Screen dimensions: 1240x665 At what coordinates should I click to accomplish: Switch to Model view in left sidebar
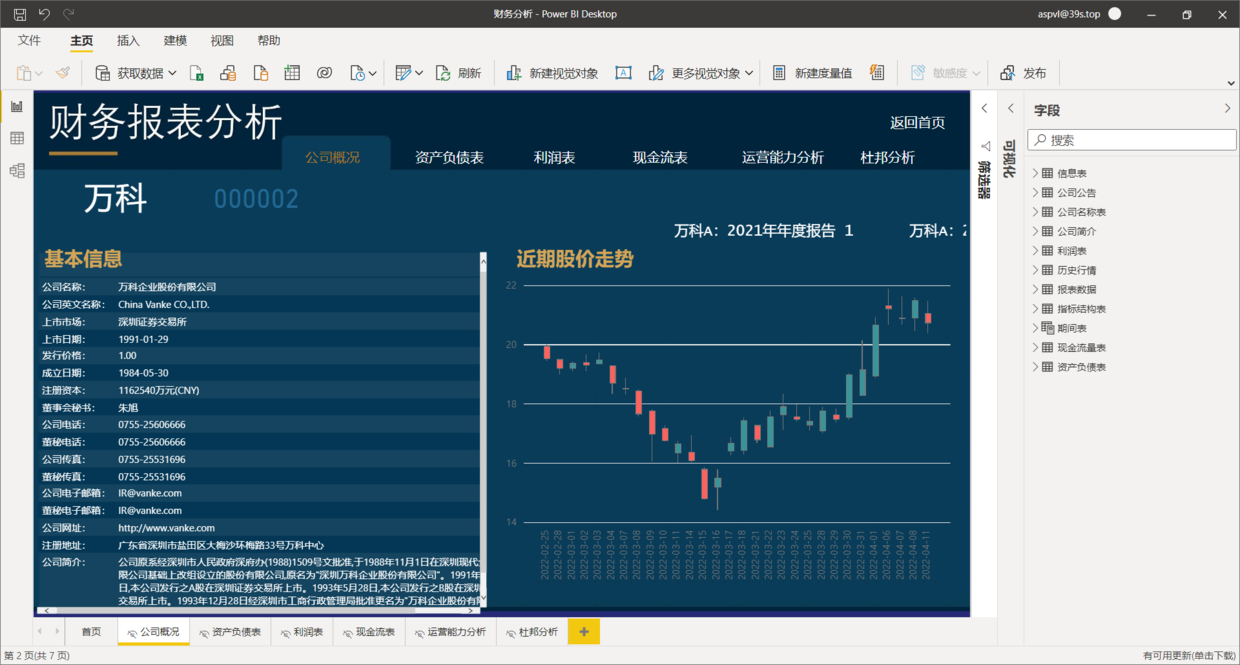pyautogui.click(x=17, y=171)
